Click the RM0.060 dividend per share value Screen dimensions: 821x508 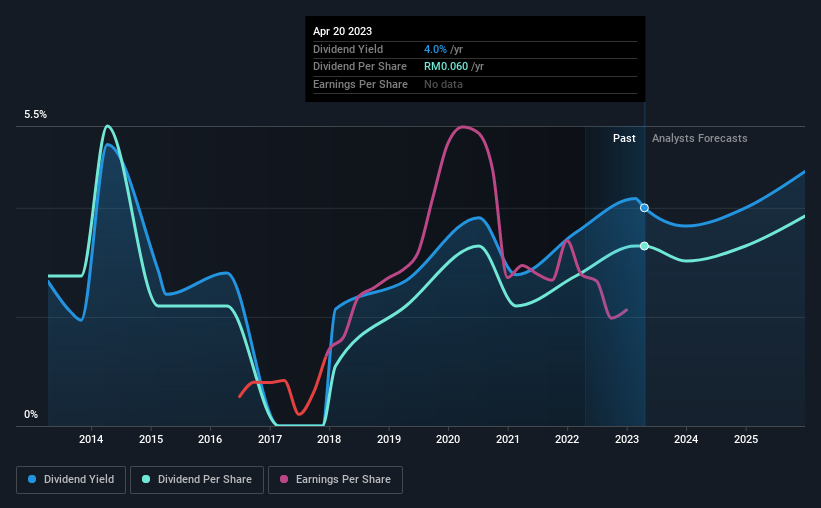446,67
